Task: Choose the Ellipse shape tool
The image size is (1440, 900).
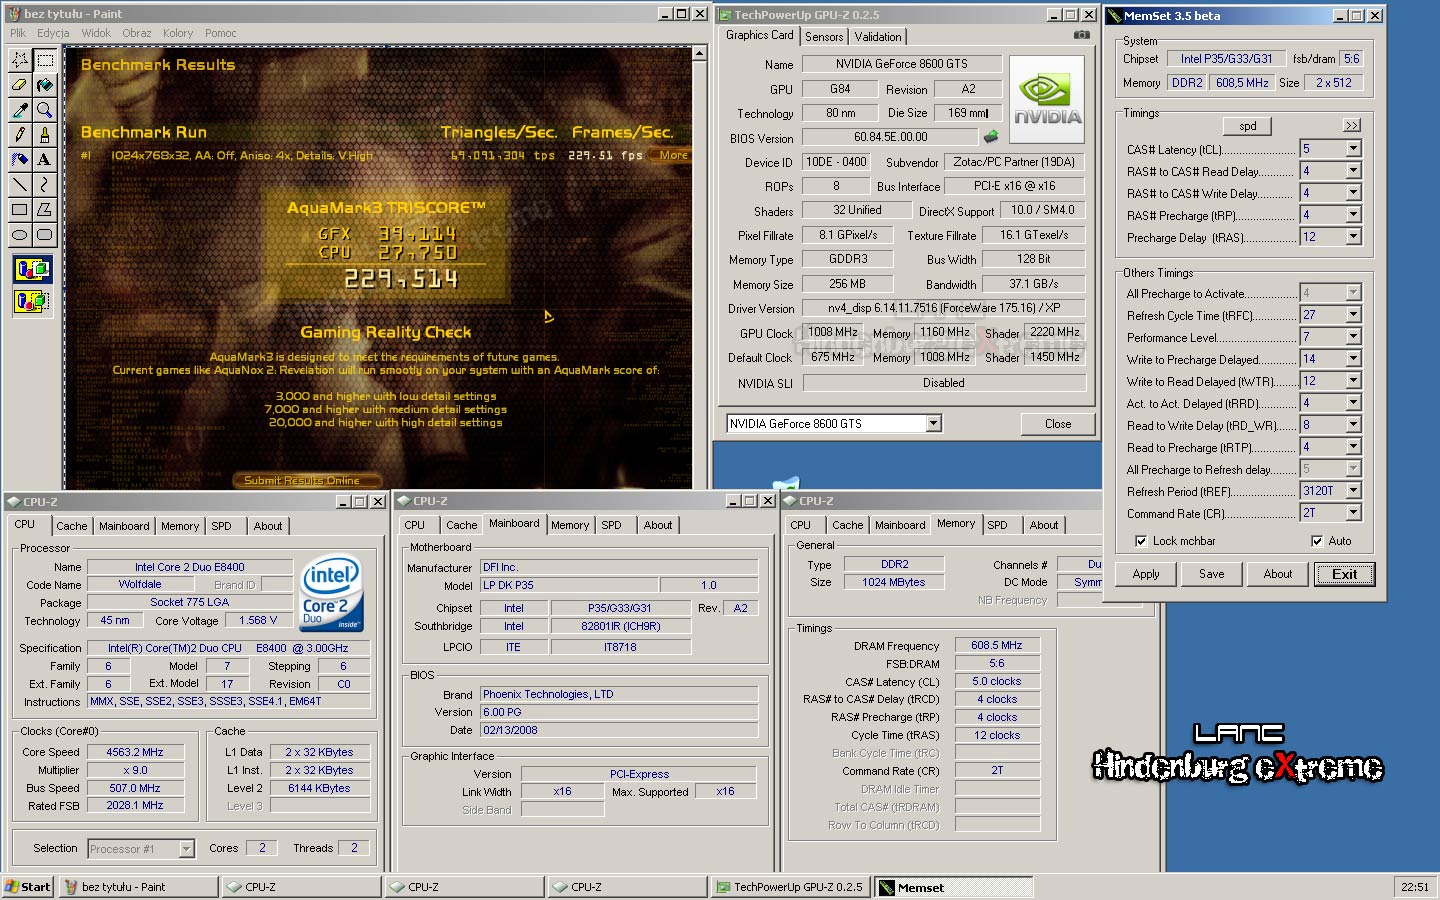Action: coord(19,235)
